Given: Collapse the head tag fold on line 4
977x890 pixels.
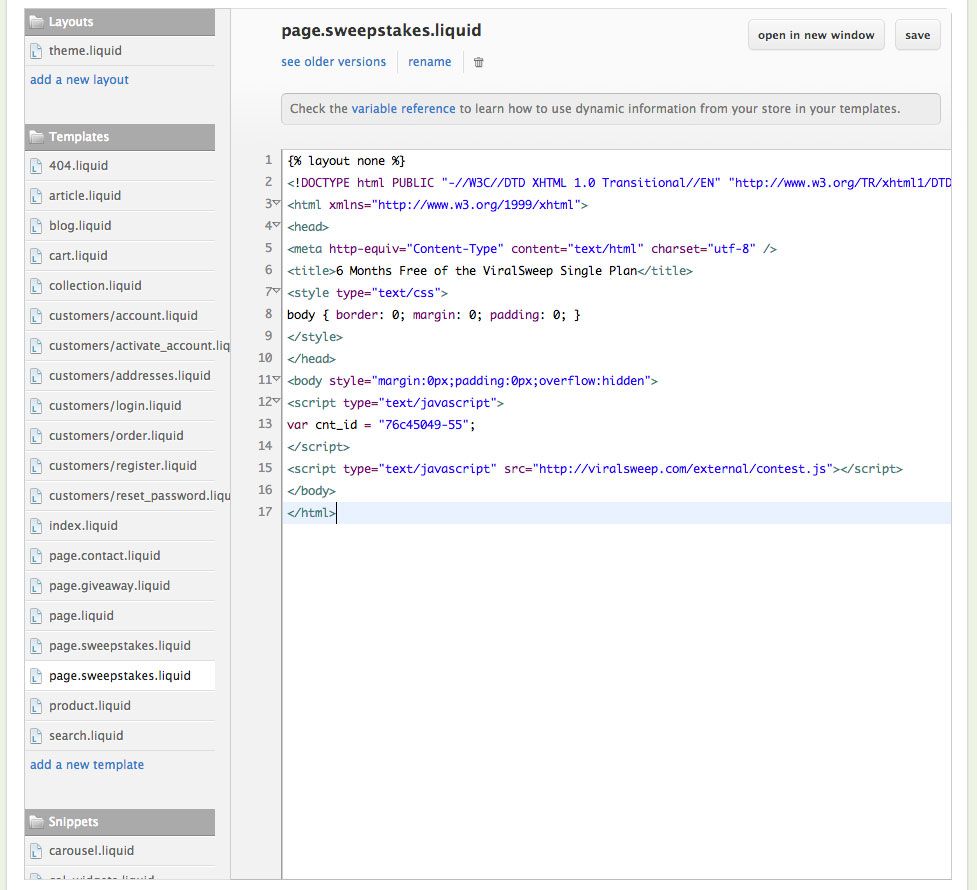Looking at the screenshot, I should pos(277,226).
